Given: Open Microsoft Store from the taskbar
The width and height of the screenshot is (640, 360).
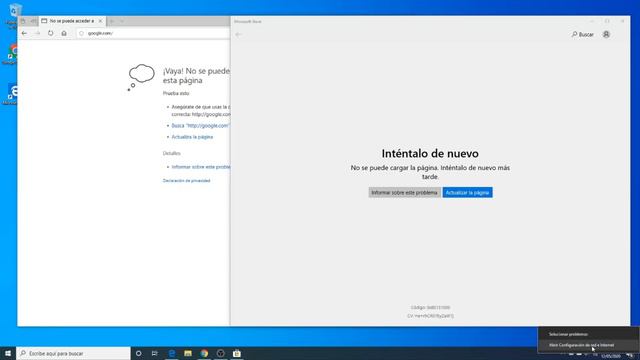Looking at the screenshot, I should (237, 353).
